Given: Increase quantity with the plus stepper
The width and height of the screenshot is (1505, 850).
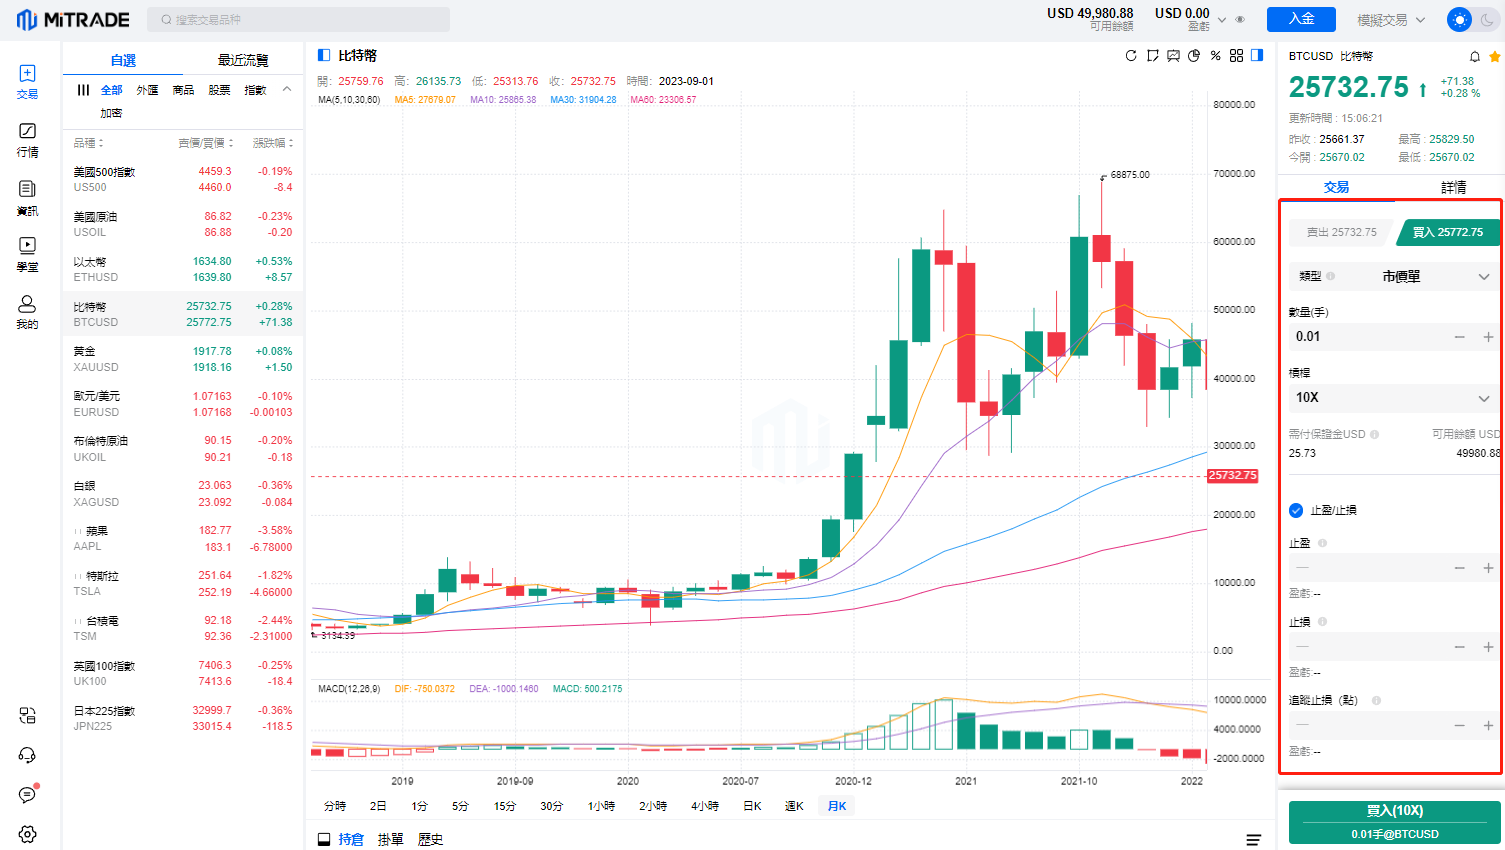Looking at the screenshot, I should point(1488,337).
